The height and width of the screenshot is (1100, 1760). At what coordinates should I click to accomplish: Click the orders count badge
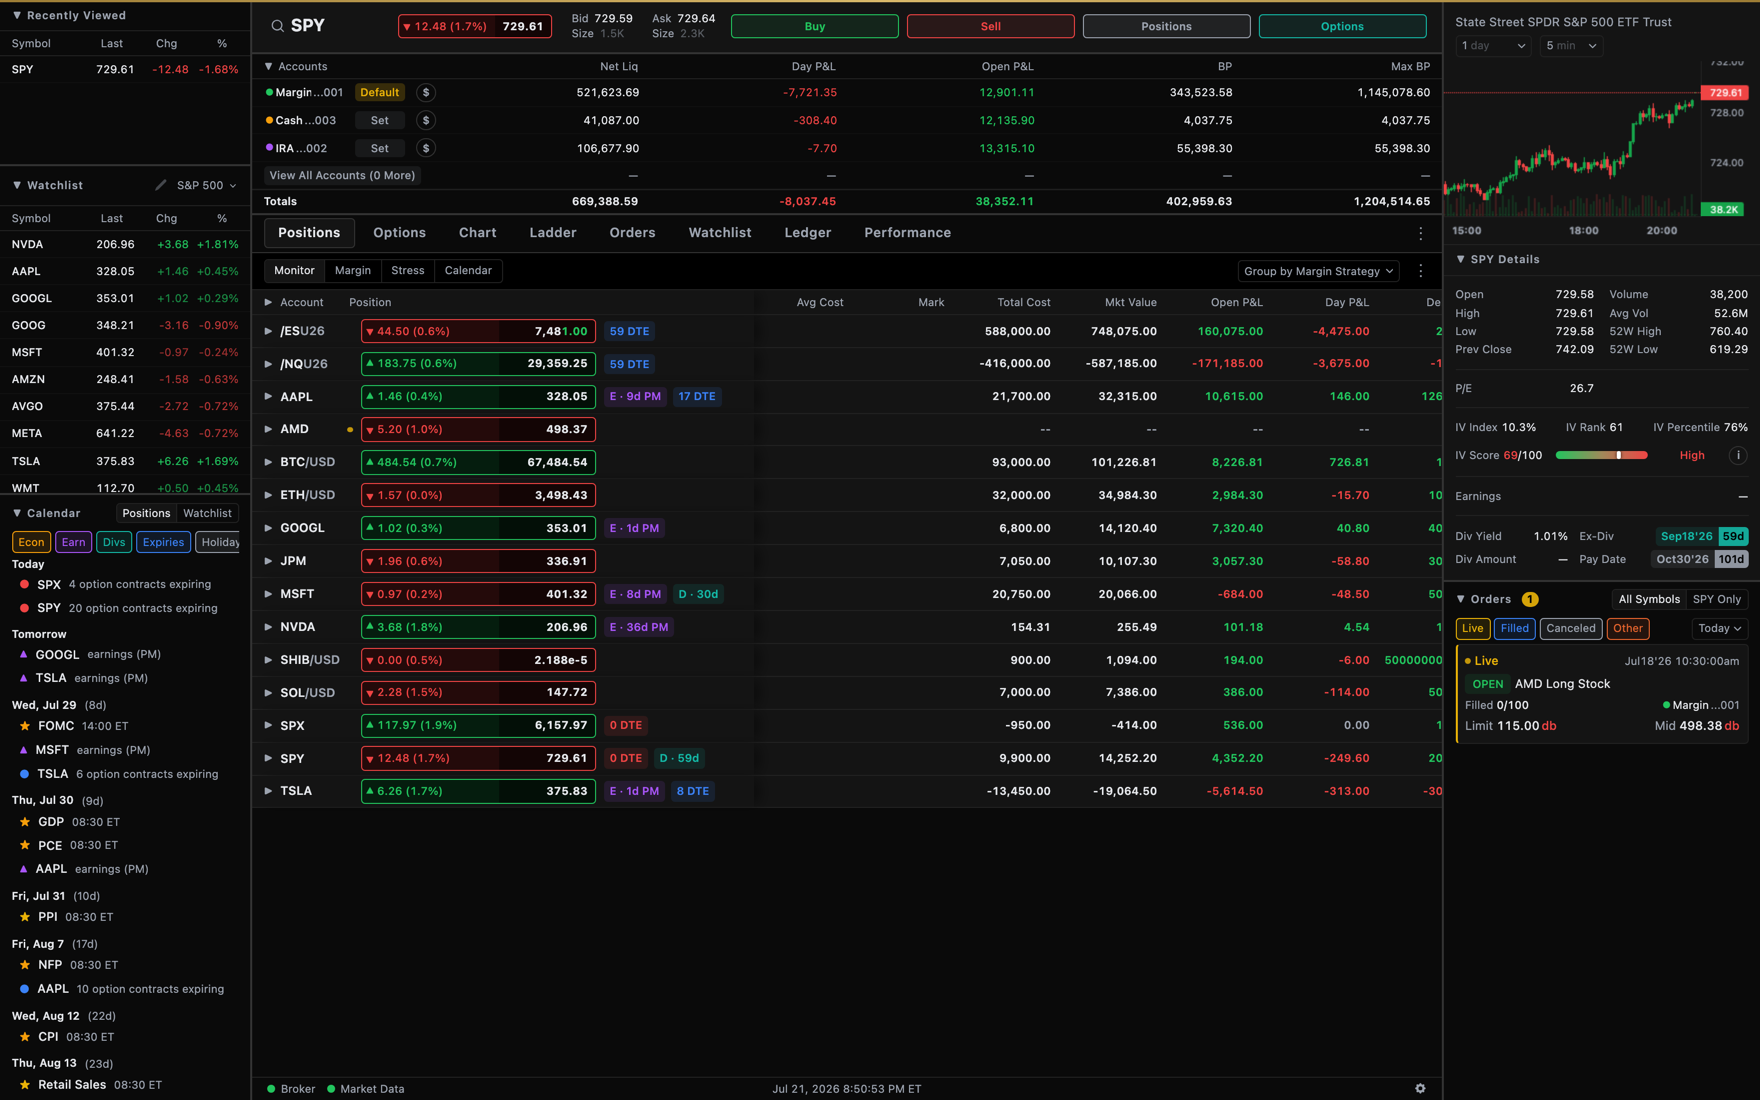point(1530,599)
